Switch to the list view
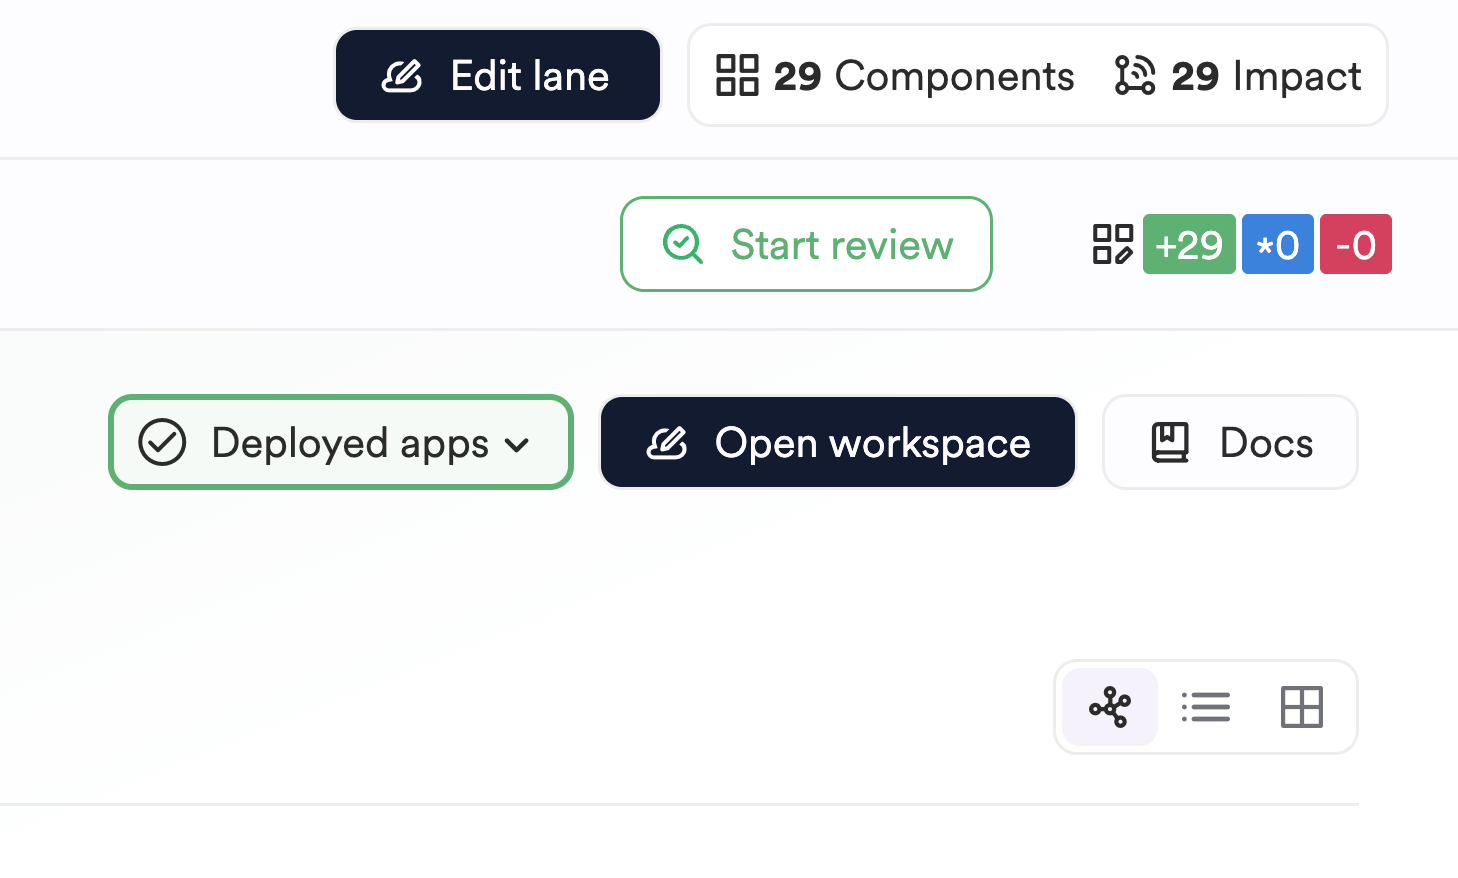Screen dimensions: 1458x878 [1206, 707]
